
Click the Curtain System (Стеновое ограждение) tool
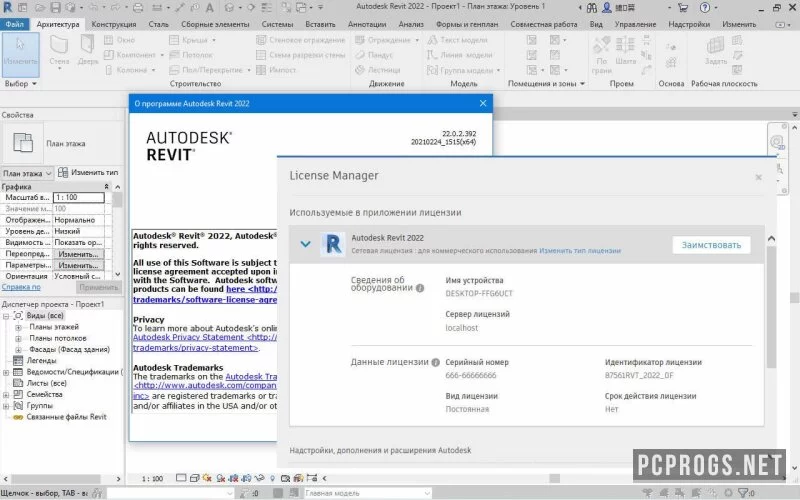click(x=301, y=40)
